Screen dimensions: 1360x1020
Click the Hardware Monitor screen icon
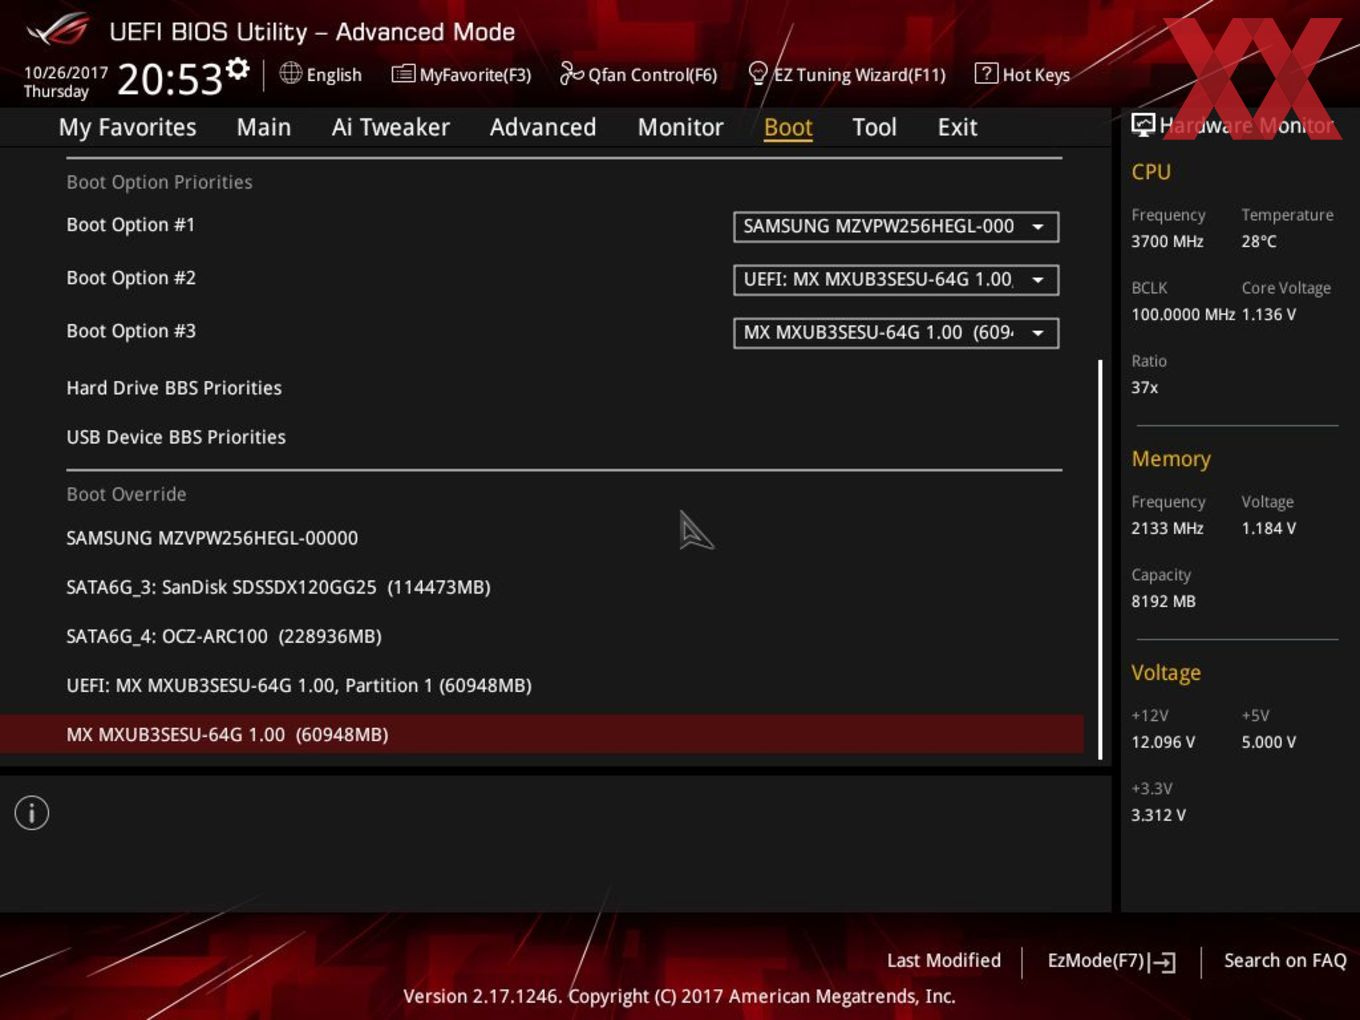coord(1143,124)
